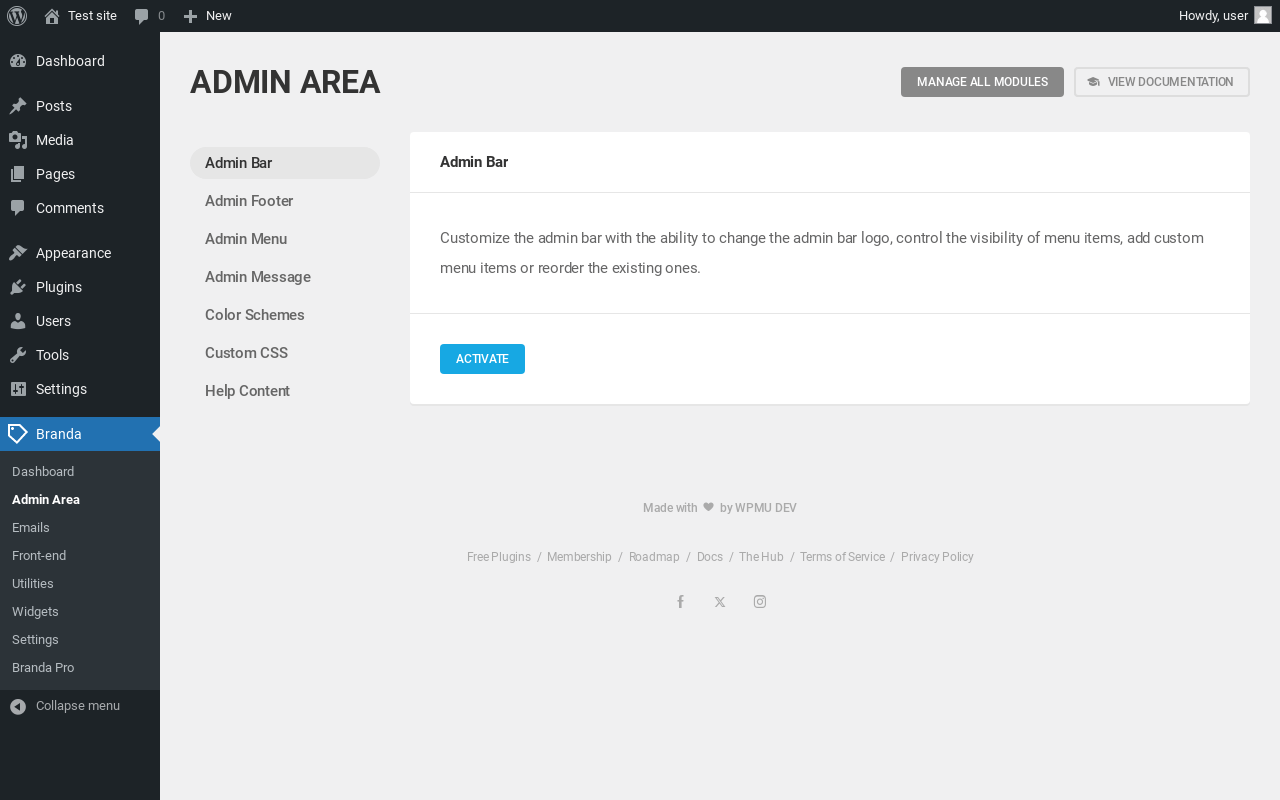Screen dimensions: 1280x800
Task: Click the Users person icon
Action: coord(18,321)
